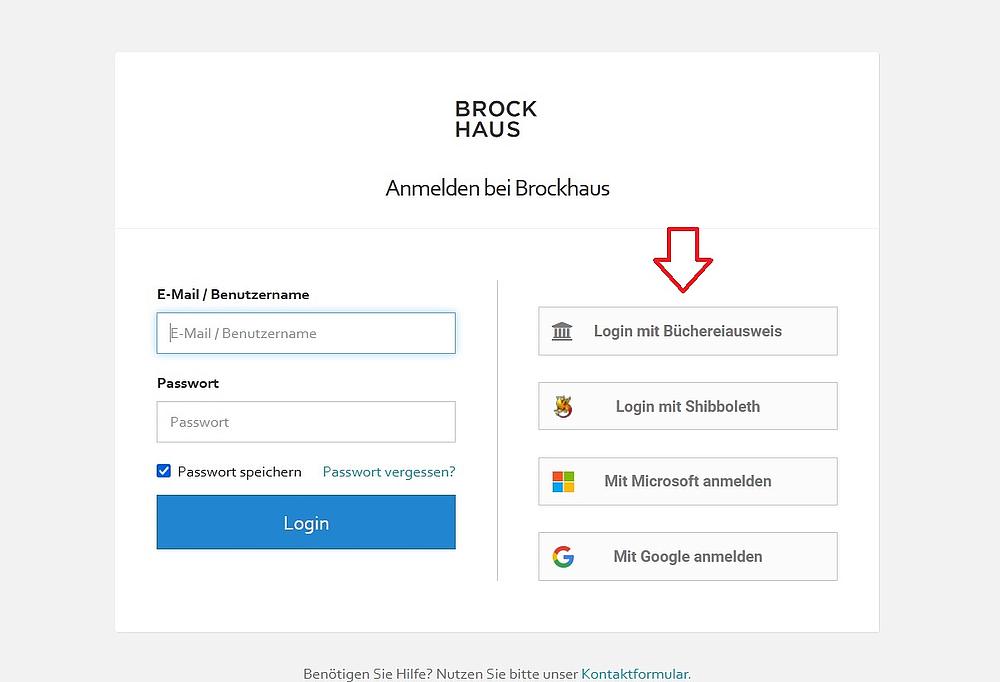Click the Google G logo
The width and height of the screenshot is (1000, 682).
[x=563, y=556]
